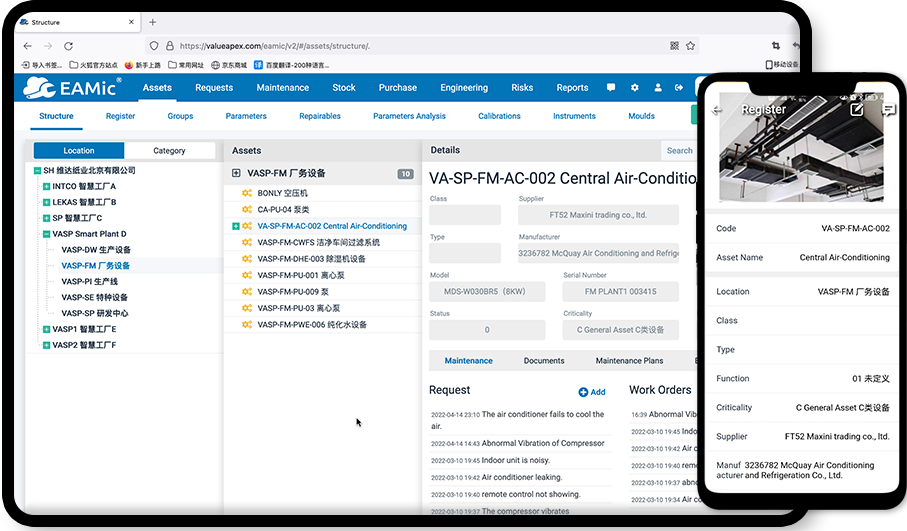
Task: Expand the VA-SP-FM-AC-002 asset row
Action: click(236, 226)
